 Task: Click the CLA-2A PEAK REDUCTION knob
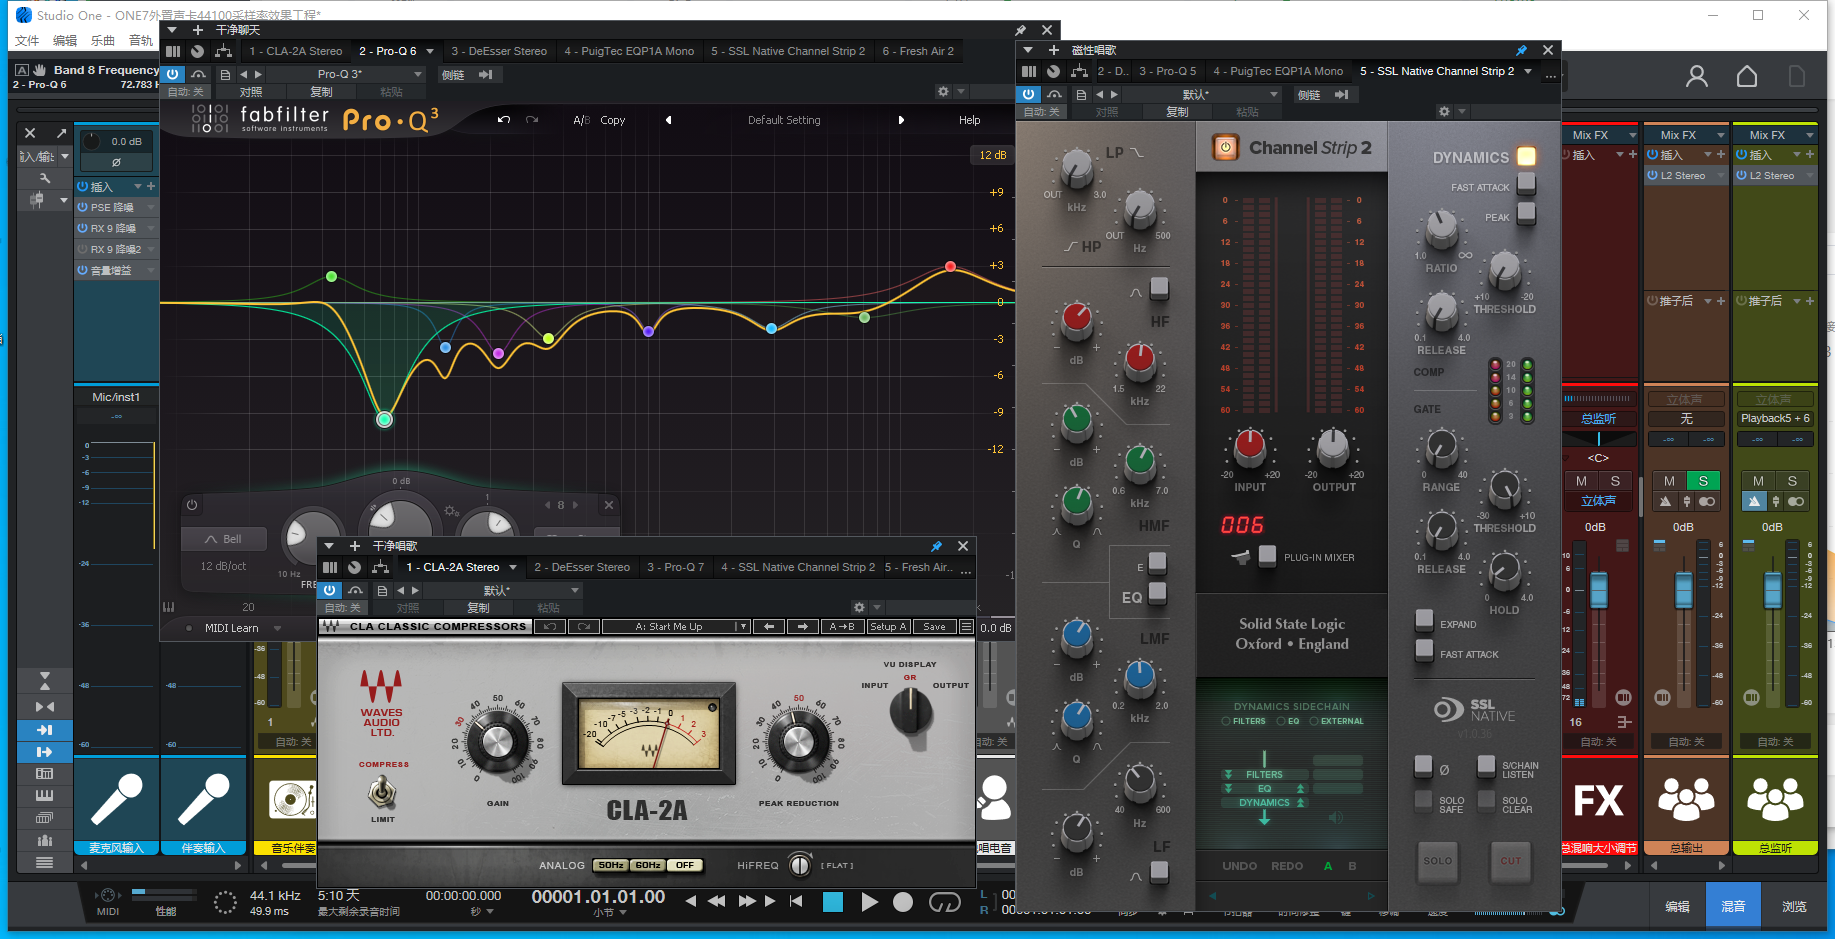798,741
